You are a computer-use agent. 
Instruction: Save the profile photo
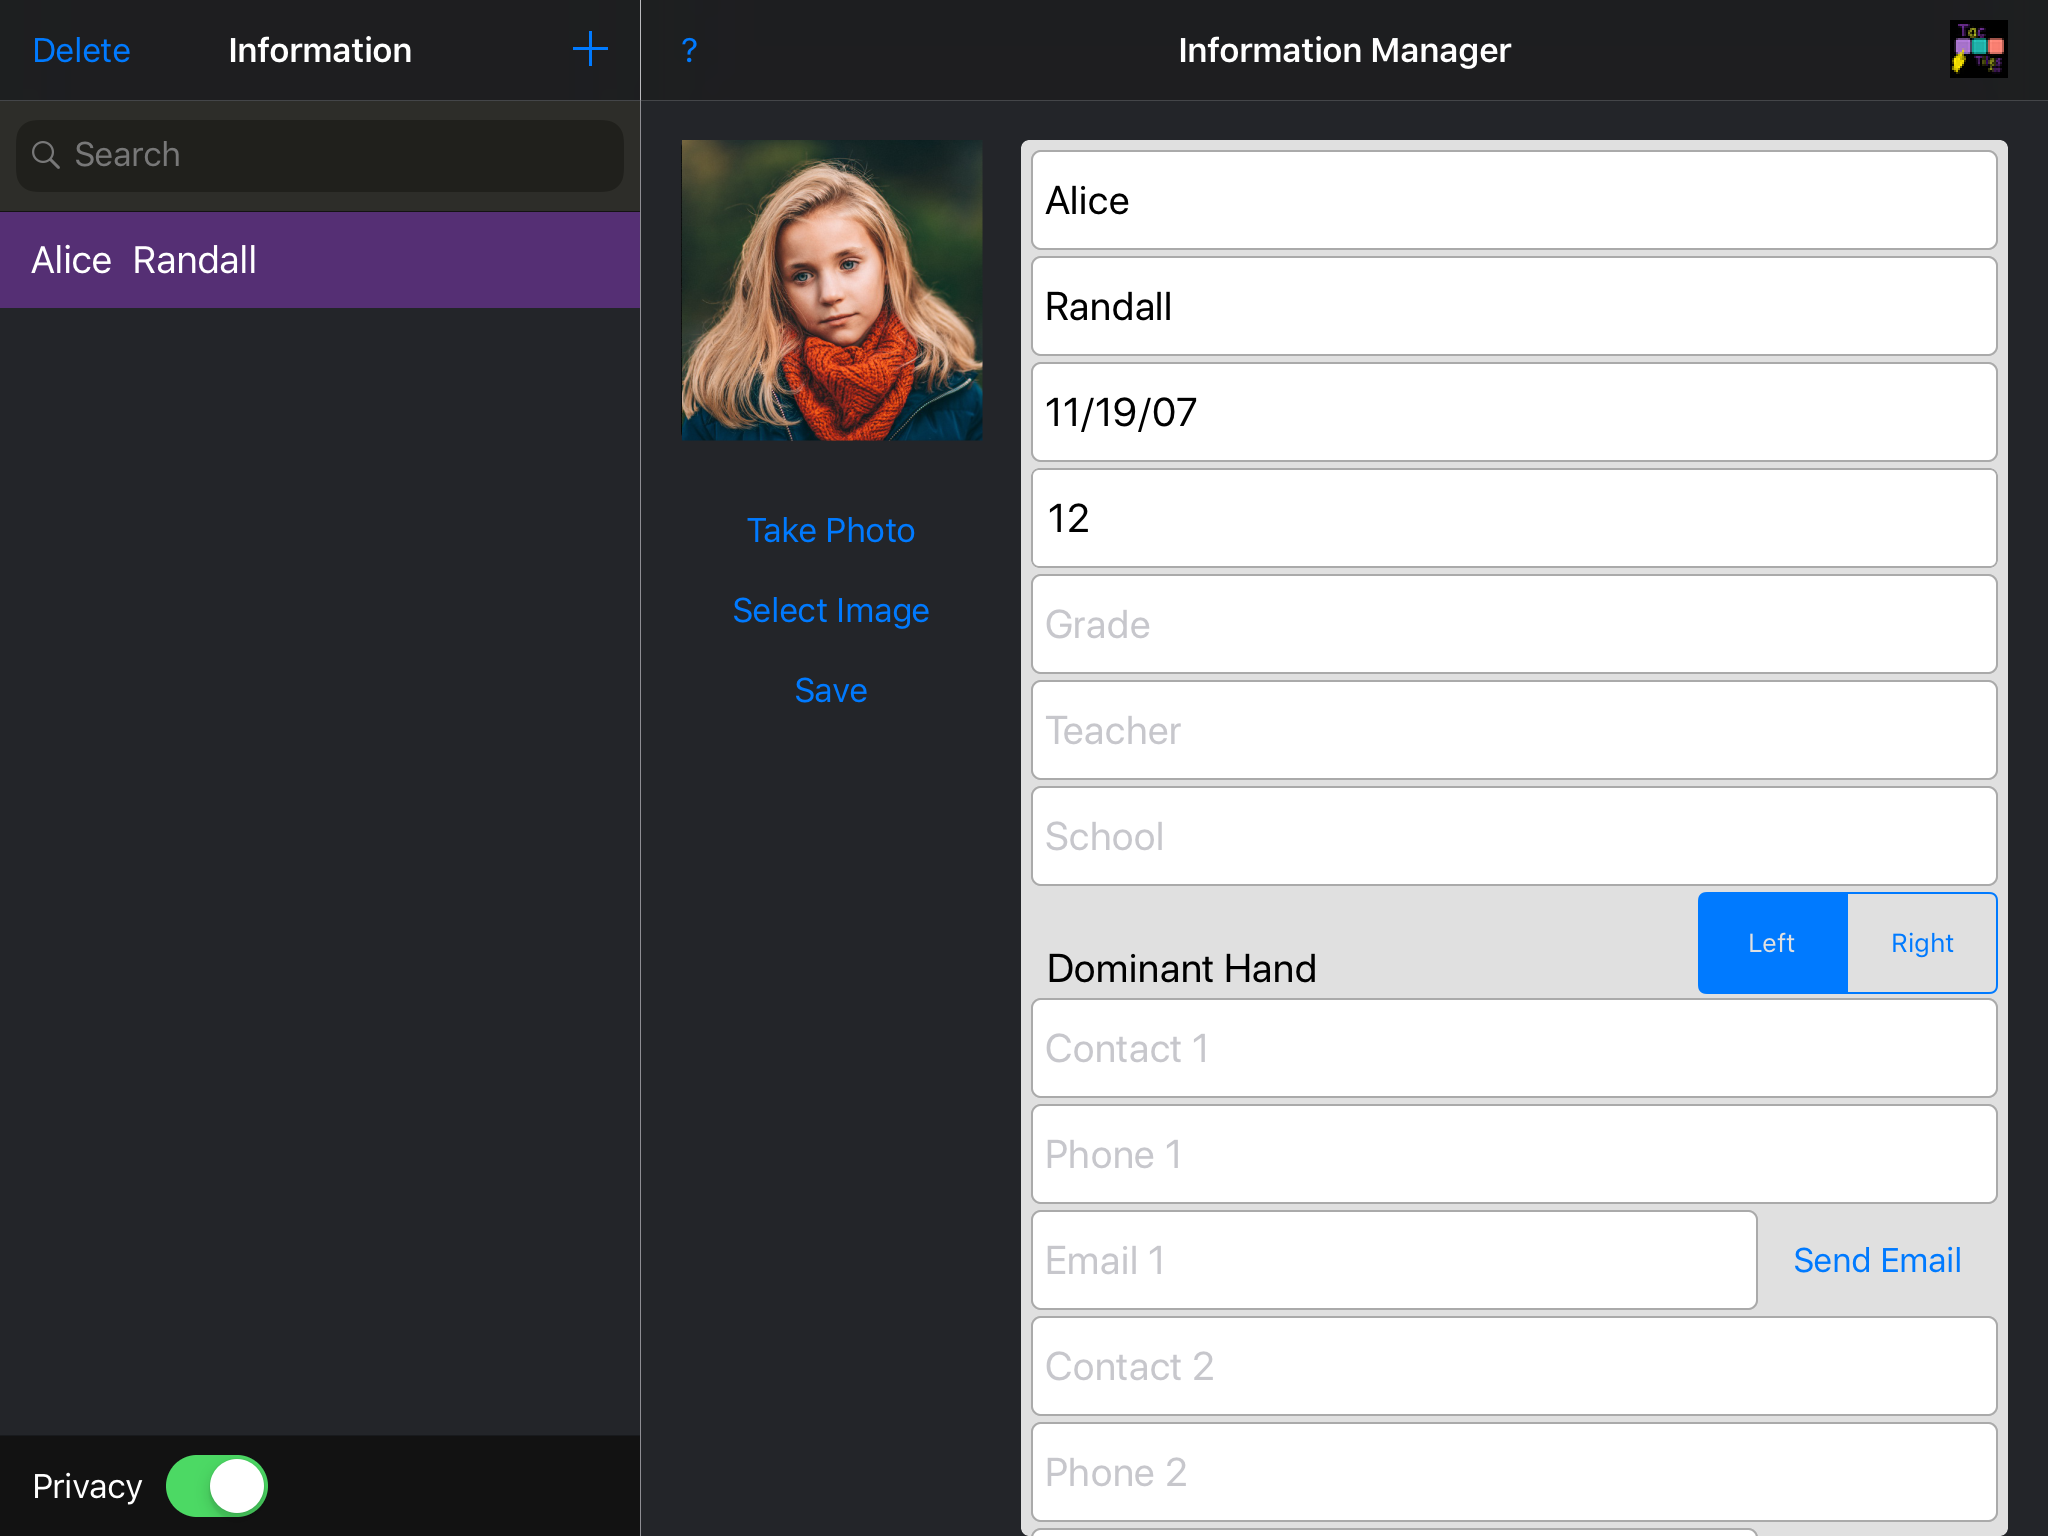click(x=830, y=690)
